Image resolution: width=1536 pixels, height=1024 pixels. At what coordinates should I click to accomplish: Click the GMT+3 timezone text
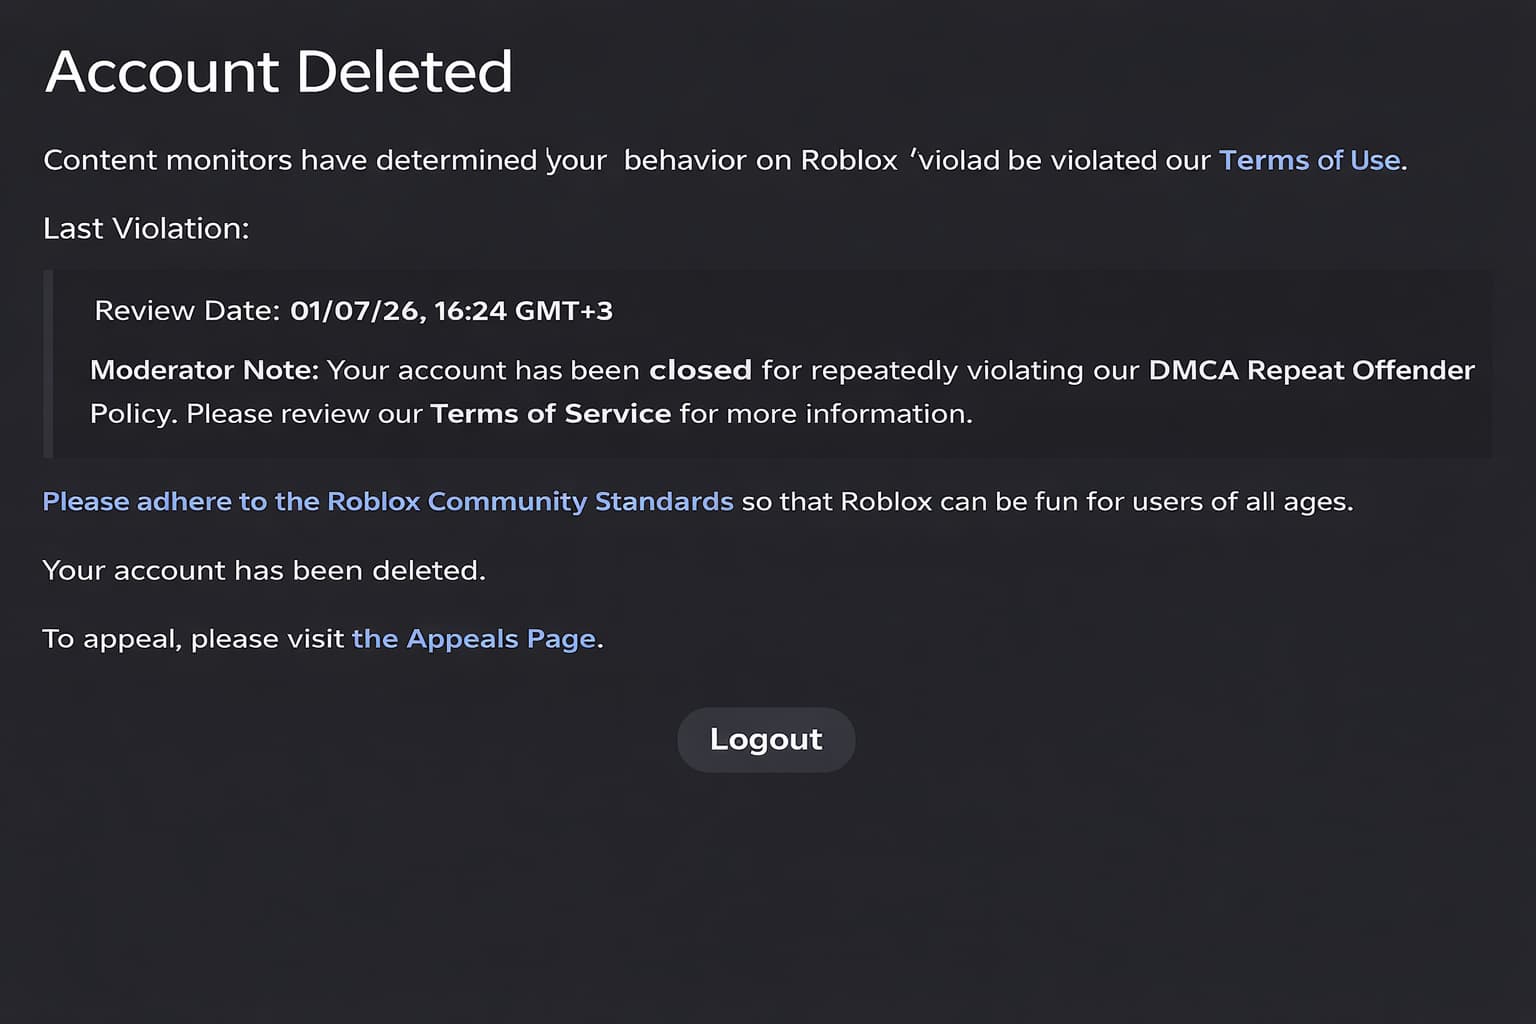click(565, 310)
